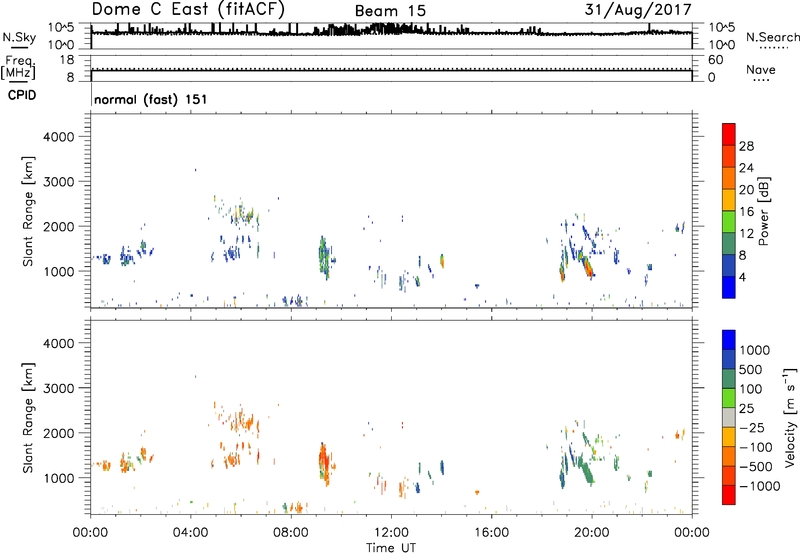Screen dimensions: 800x554
Task: Click the blue bottom of power colorbar
Action: point(729,287)
